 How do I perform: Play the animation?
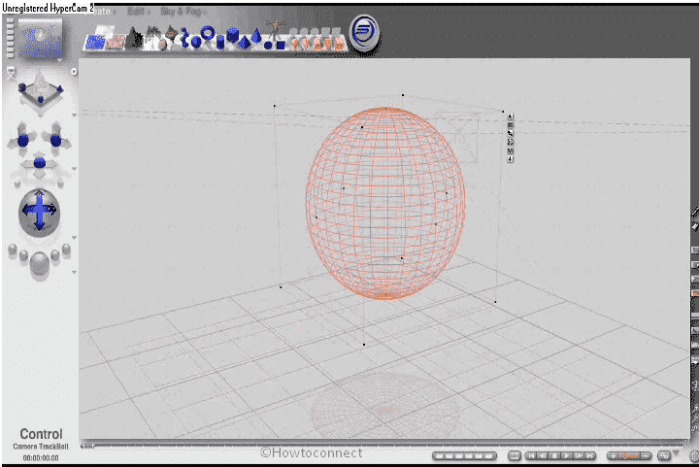566,456
